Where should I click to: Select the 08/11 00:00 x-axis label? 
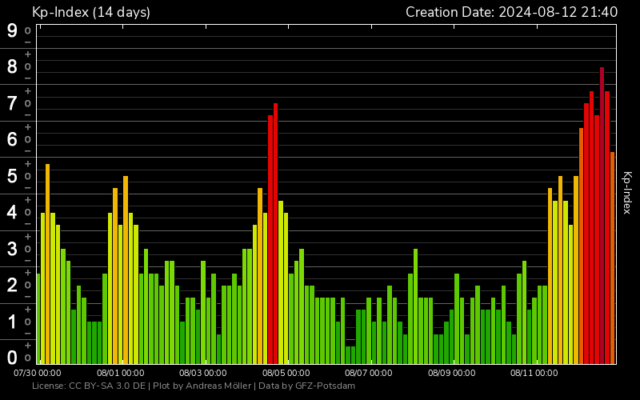[x=536, y=372]
